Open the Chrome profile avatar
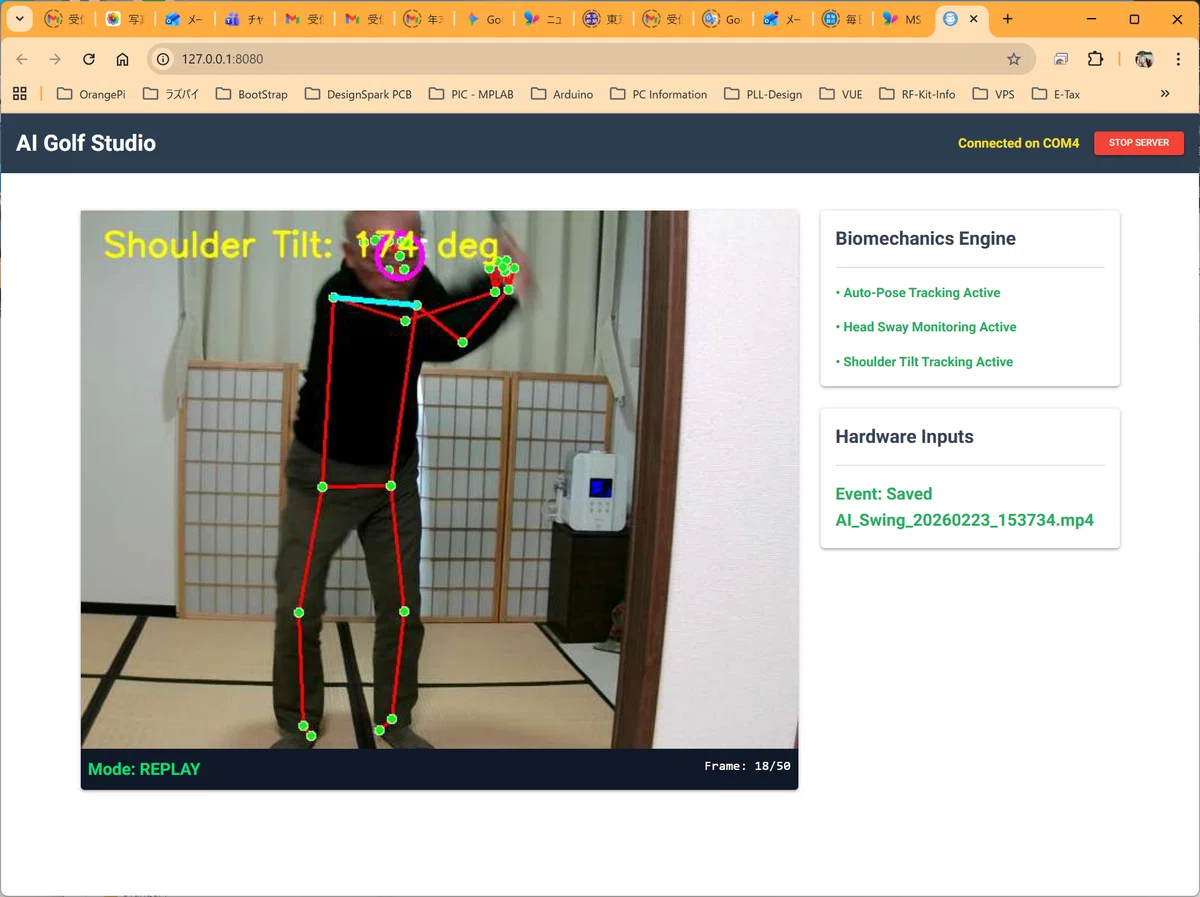 tap(1144, 59)
